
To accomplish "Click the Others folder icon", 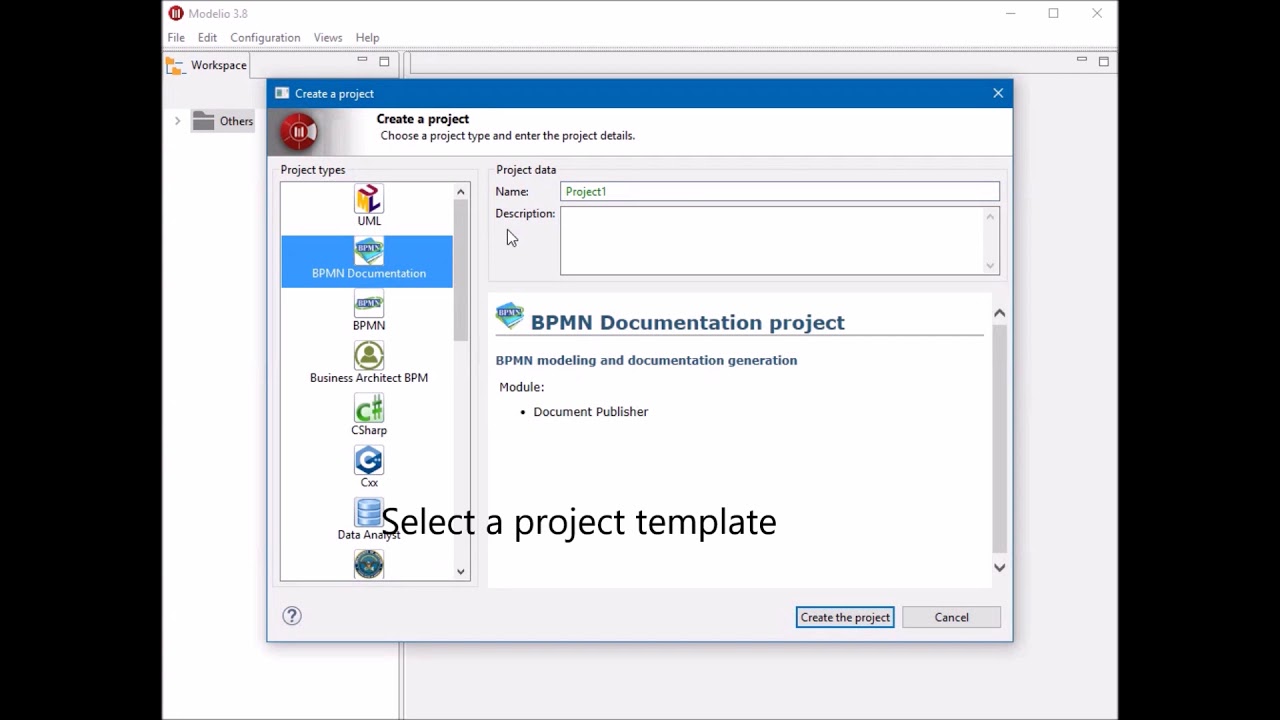I will click(x=204, y=121).
